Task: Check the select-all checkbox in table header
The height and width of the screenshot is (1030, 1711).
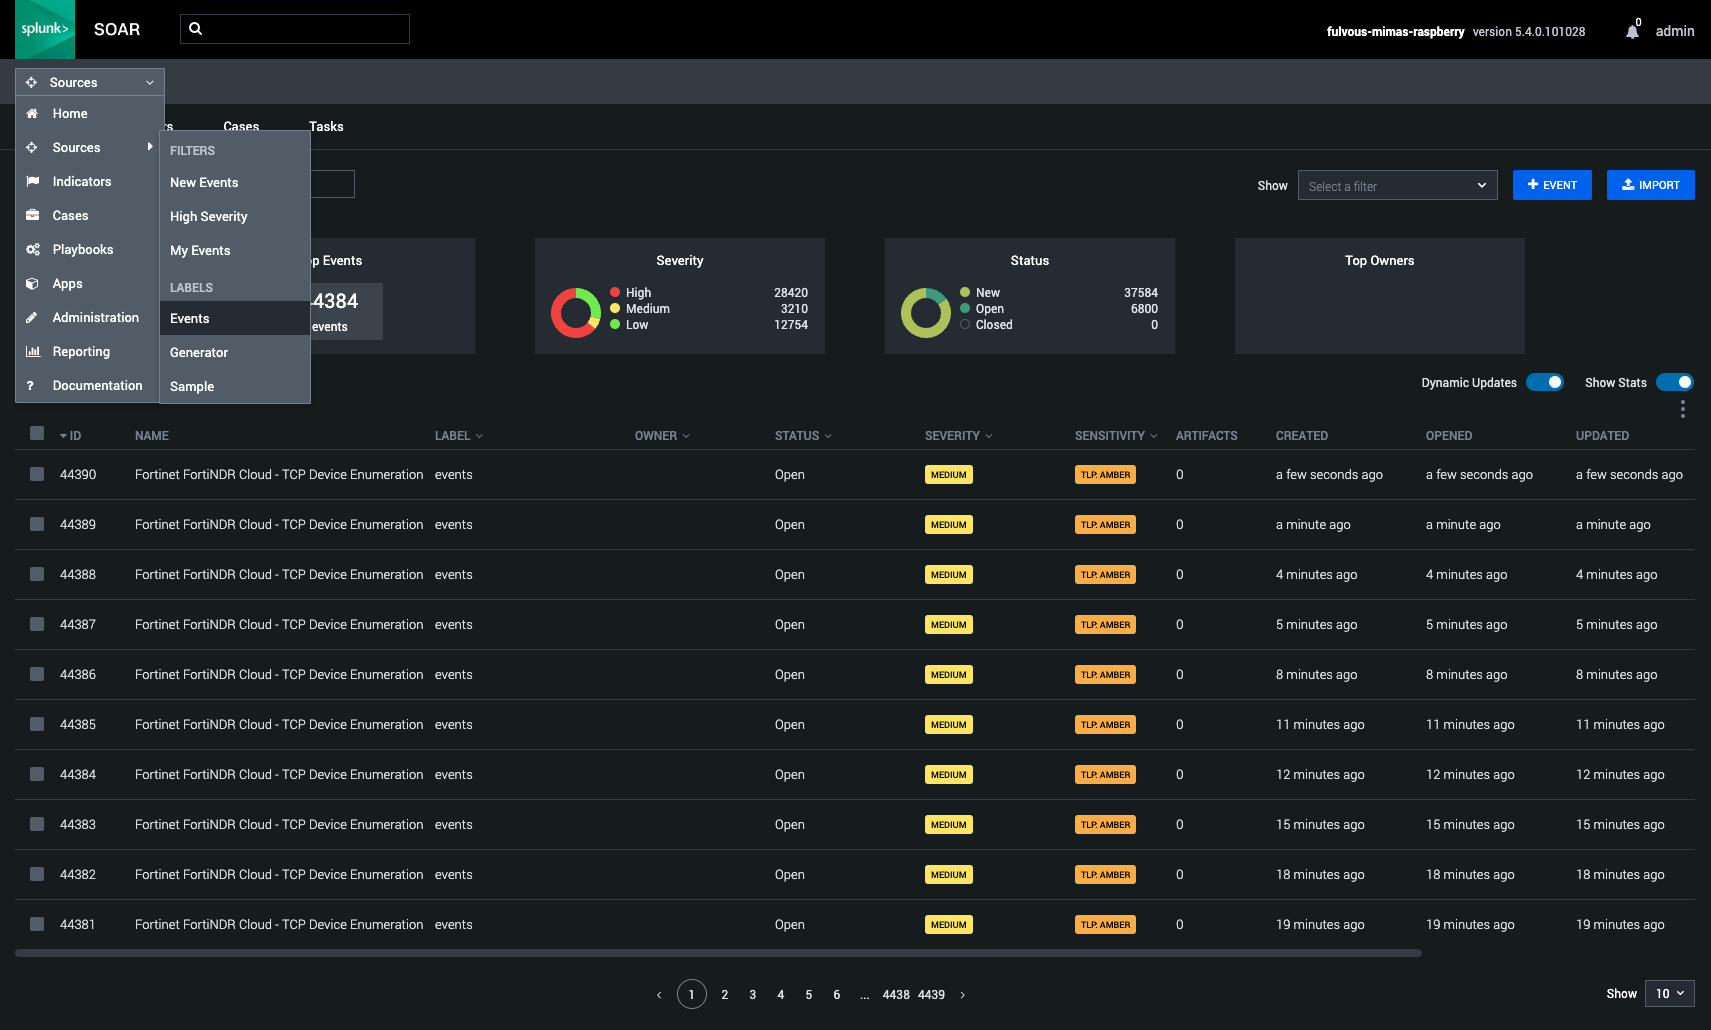Action: point(37,432)
